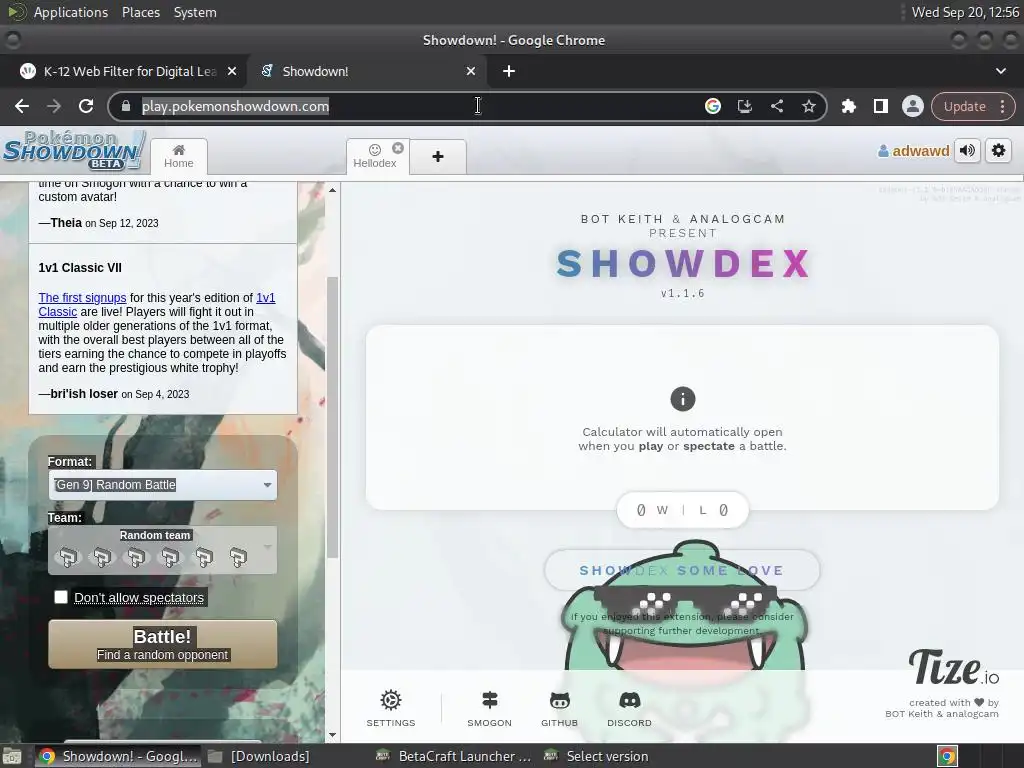Screen dimensions: 1024x768
Task: Reload the Showdown page
Action: [86, 106]
